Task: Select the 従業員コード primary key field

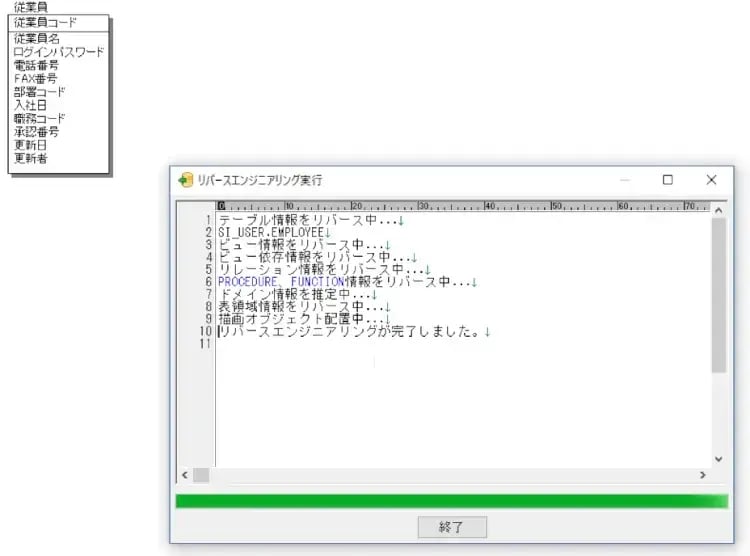Action: click(45, 22)
